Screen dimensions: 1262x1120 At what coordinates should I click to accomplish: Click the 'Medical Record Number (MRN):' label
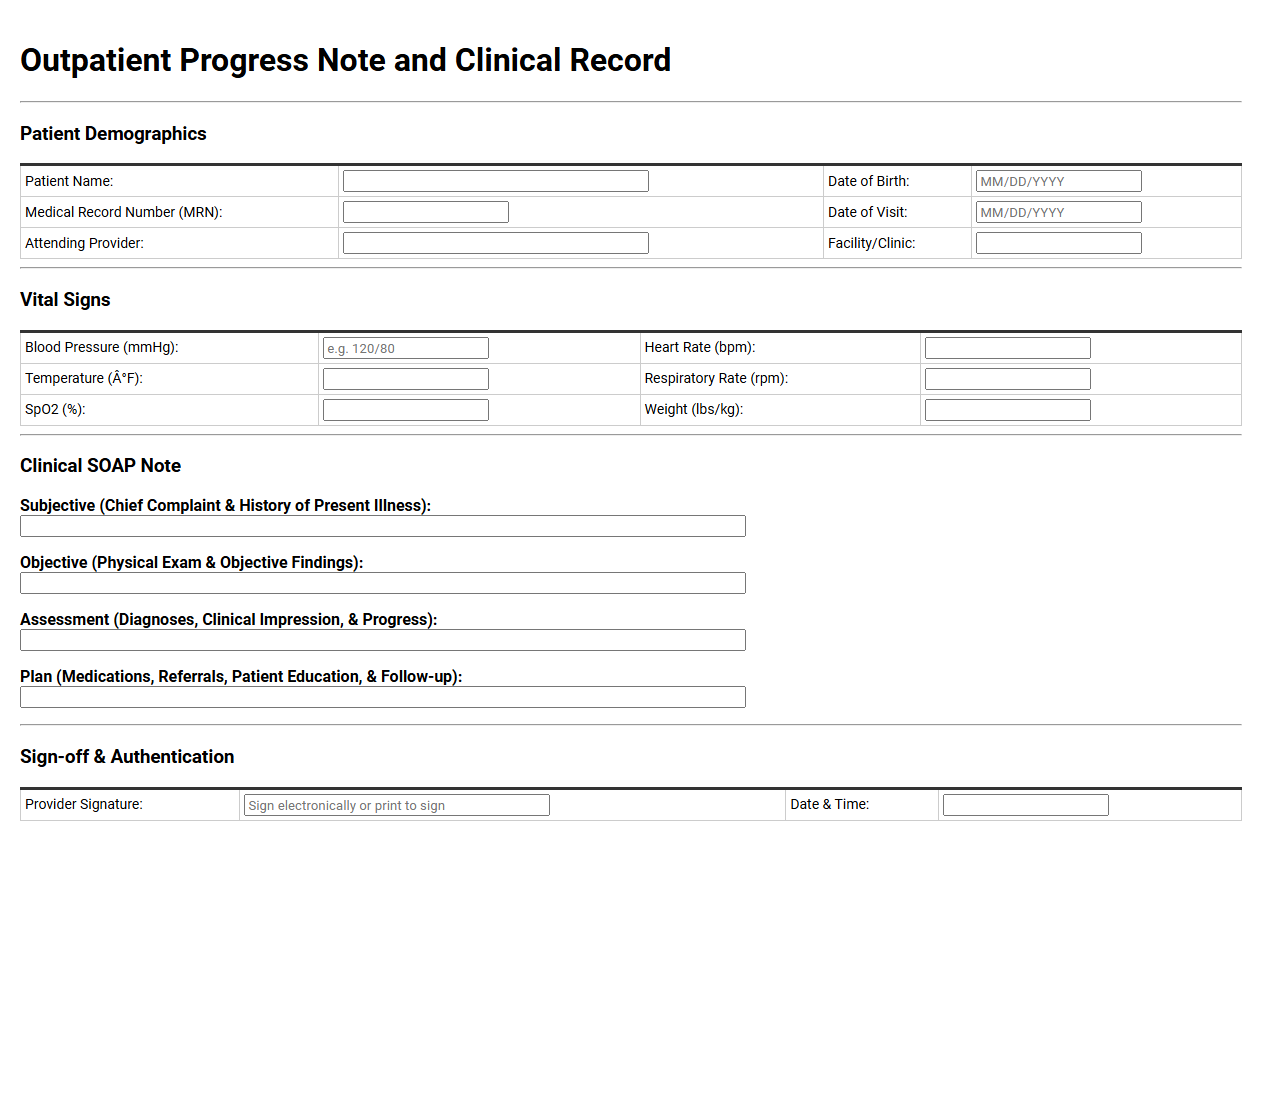[x=124, y=212]
